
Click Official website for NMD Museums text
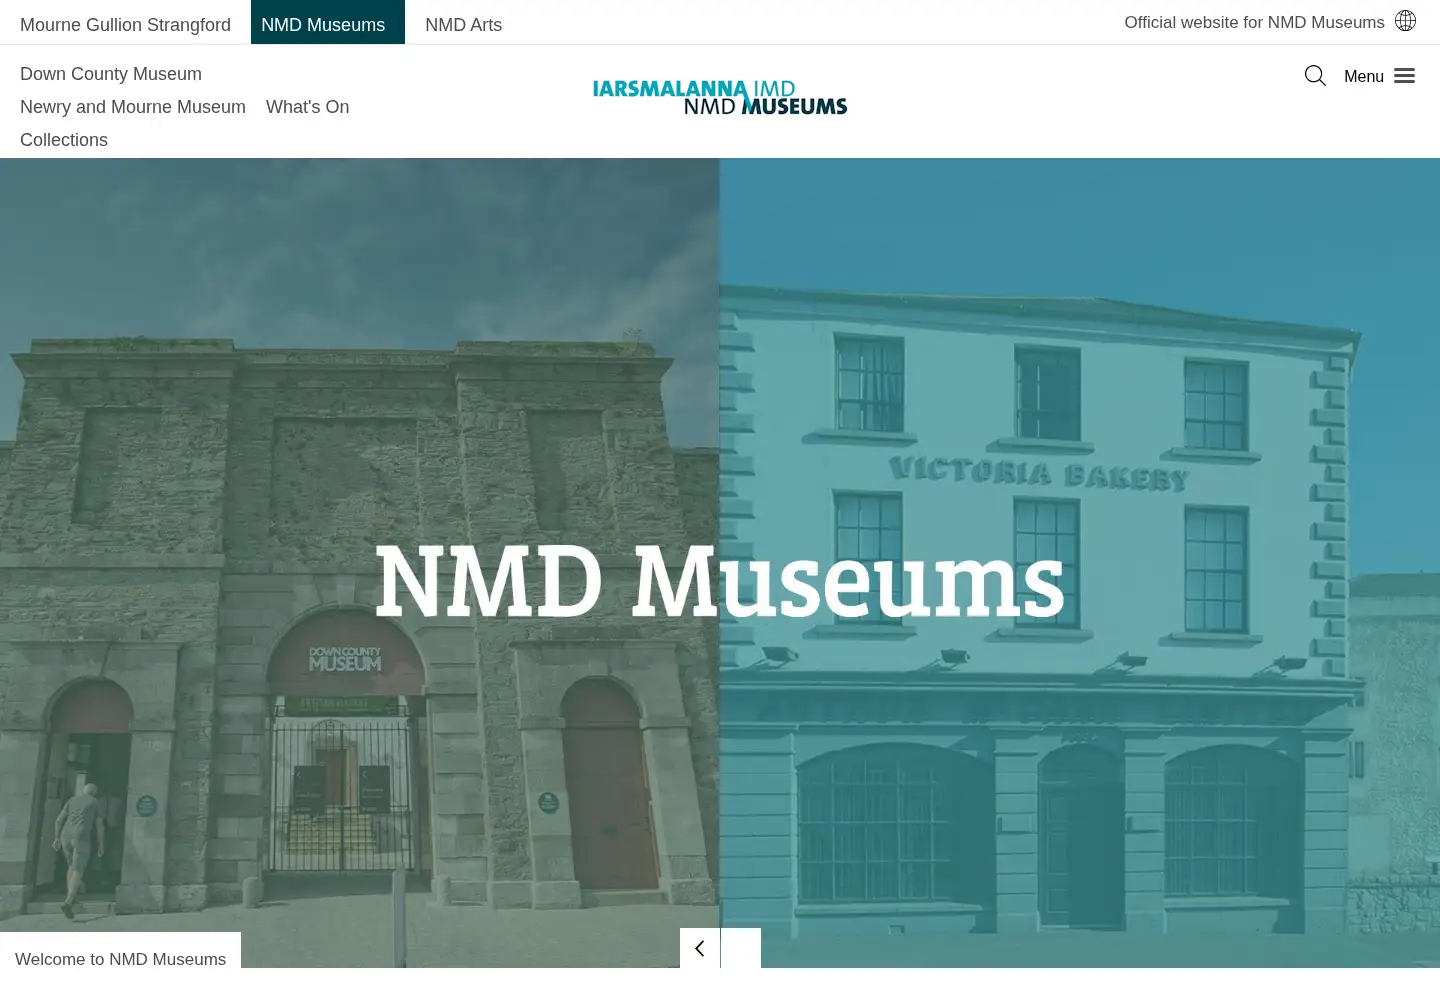point(1254,22)
